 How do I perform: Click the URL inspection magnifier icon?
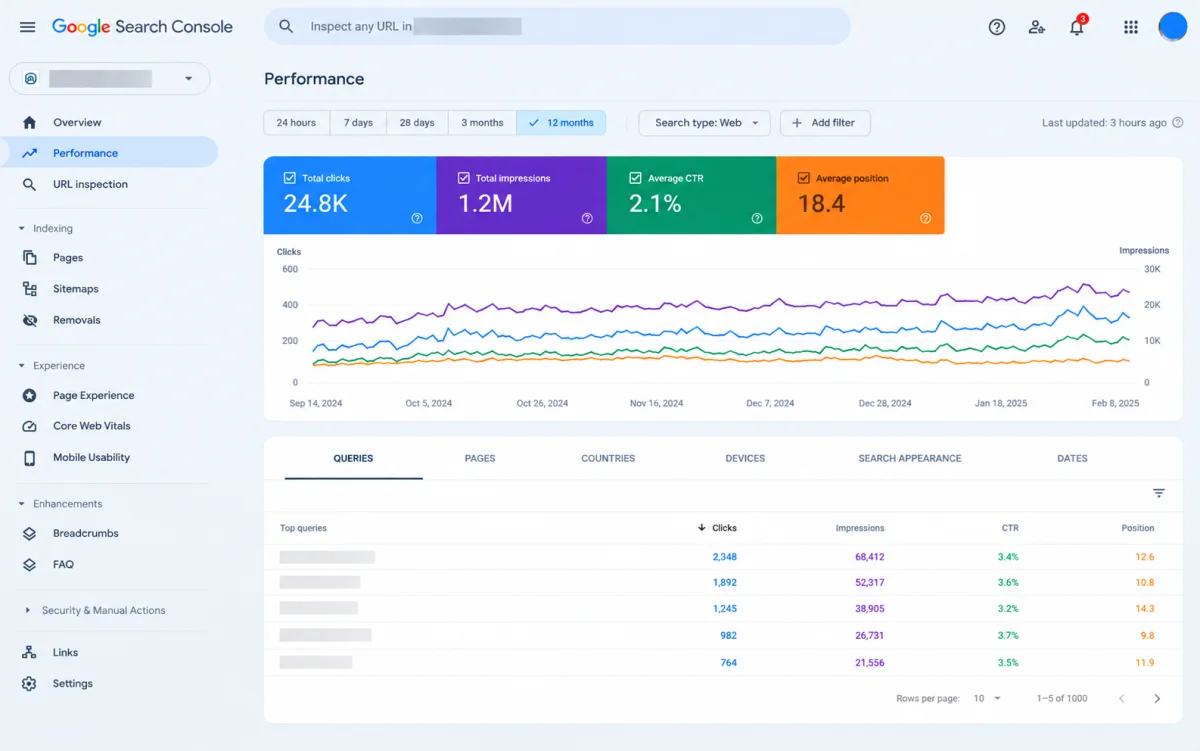click(x=29, y=184)
